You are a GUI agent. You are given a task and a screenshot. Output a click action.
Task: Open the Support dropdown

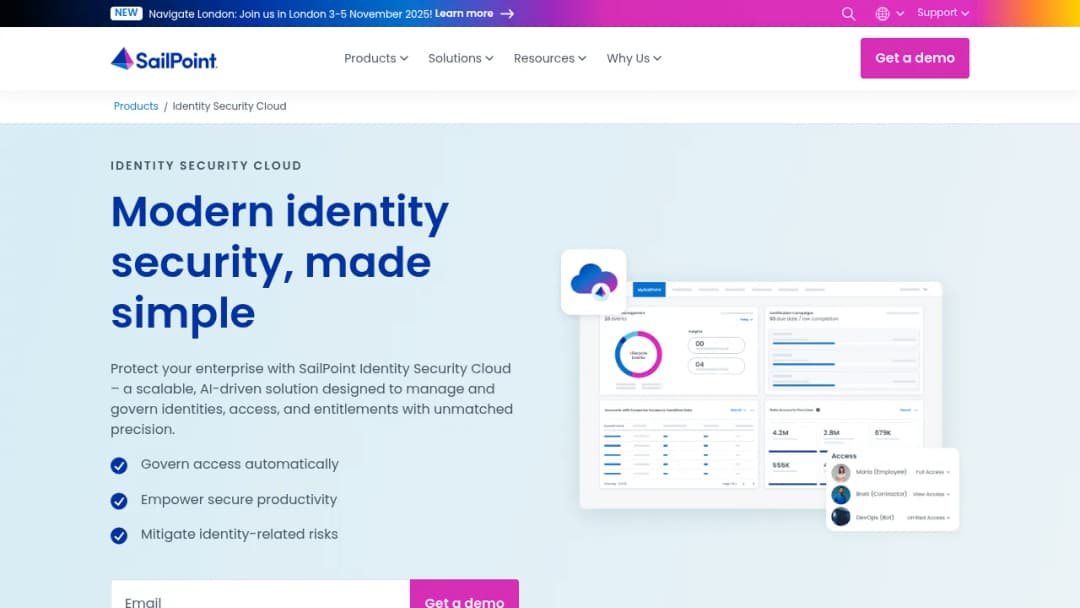click(x=943, y=13)
